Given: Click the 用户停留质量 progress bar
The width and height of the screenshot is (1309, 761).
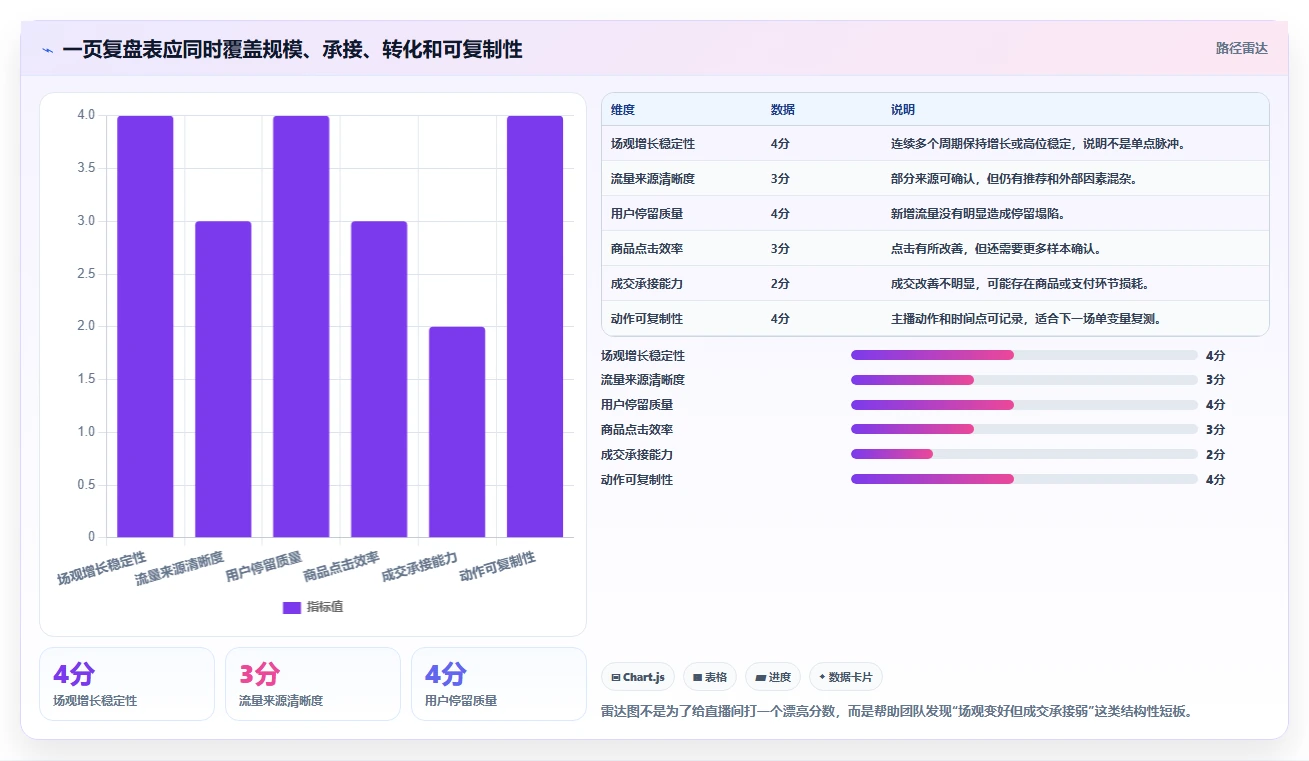Looking at the screenshot, I should [1024, 405].
